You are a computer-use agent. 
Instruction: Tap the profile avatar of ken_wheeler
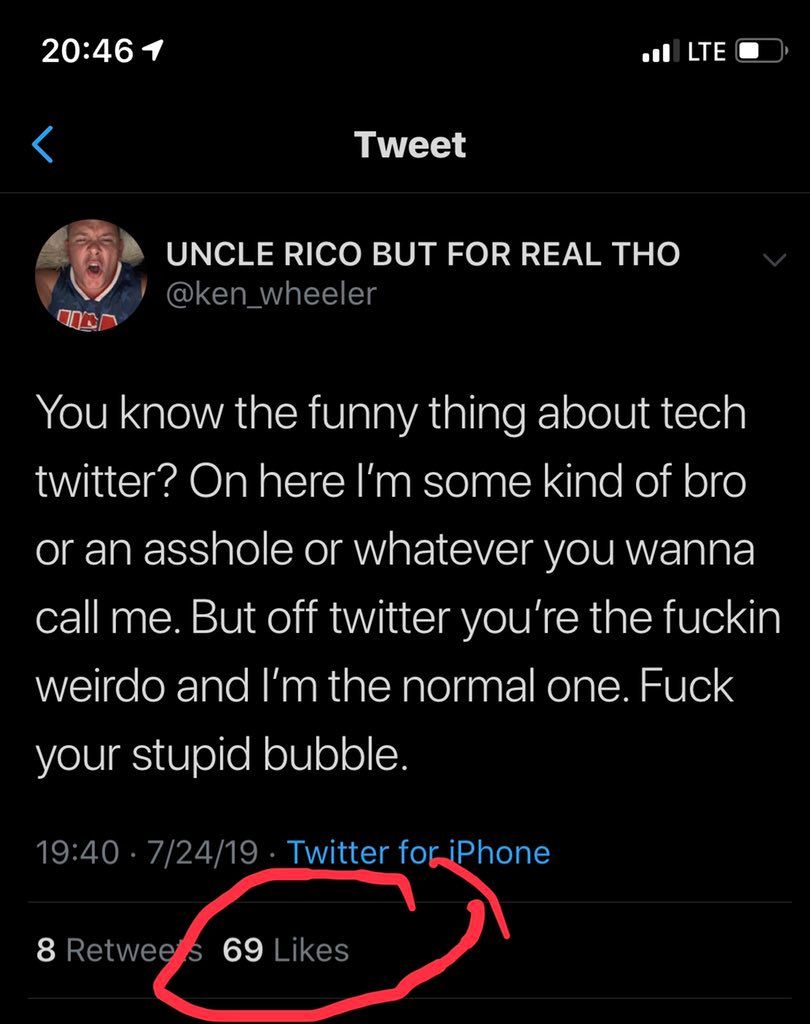click(x=92, y=275)
